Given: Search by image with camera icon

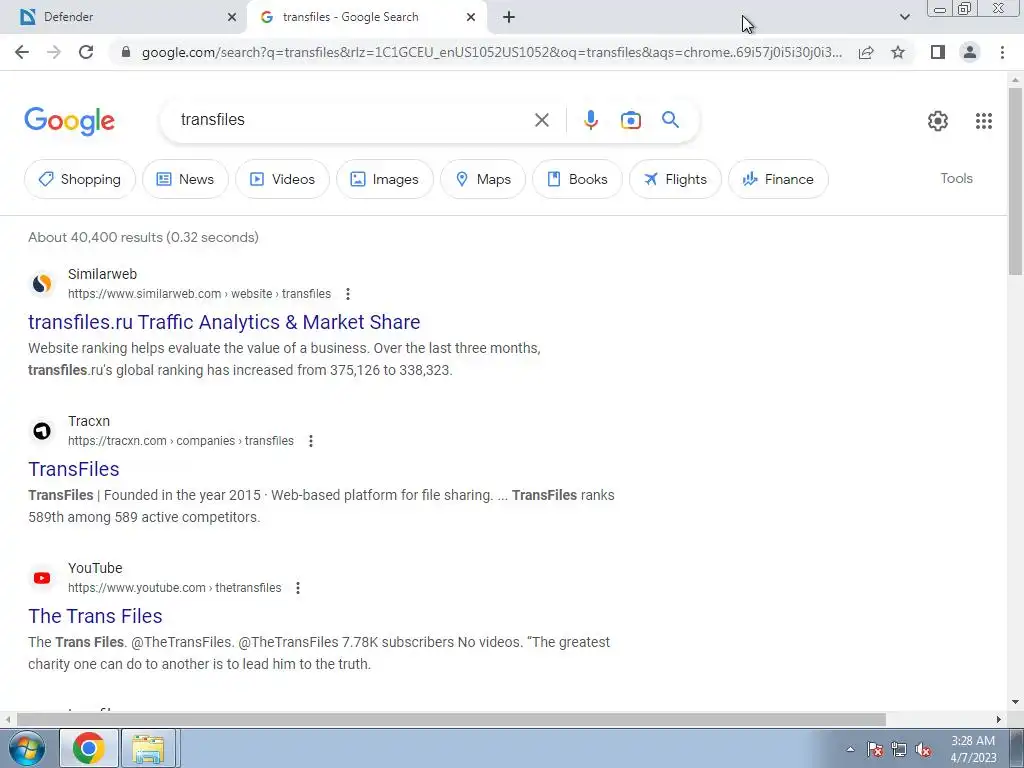Looking at the screenshot, I should 630,120.
